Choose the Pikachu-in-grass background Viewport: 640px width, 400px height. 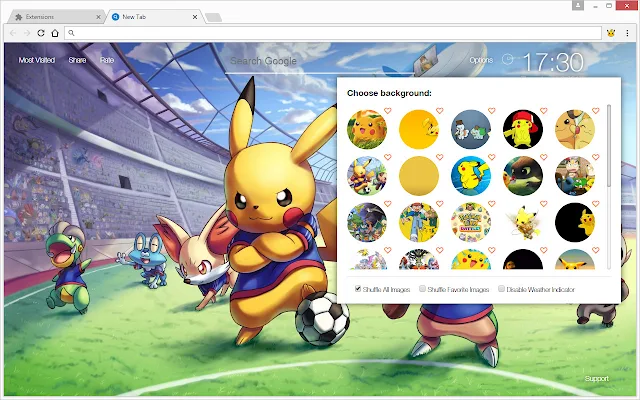point(367,129)
